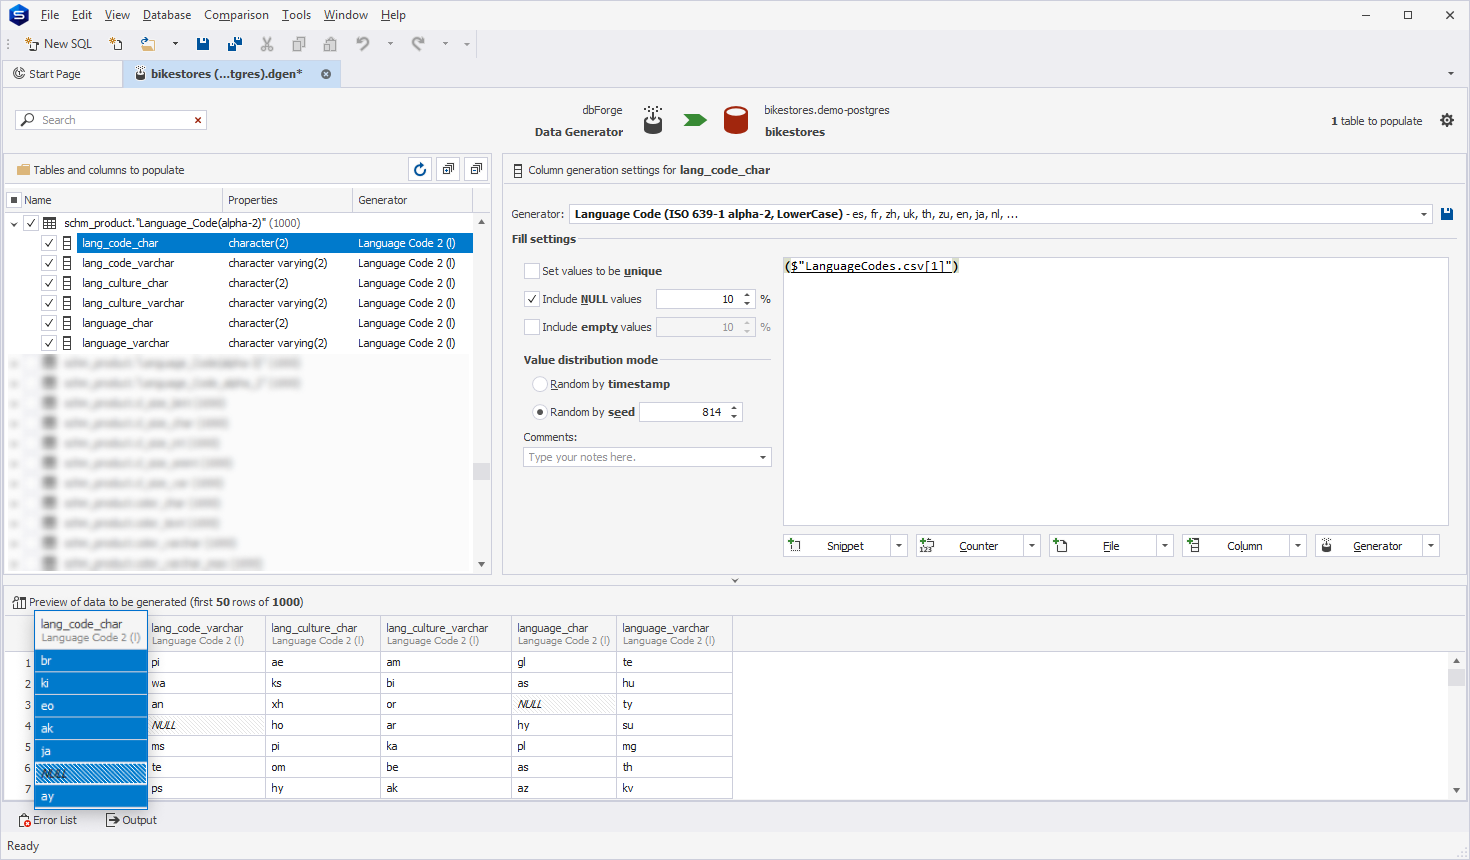The height and width of the screenshot is (860, 1470).
Task: Refresh the tables and columns list
Action: 420,169
